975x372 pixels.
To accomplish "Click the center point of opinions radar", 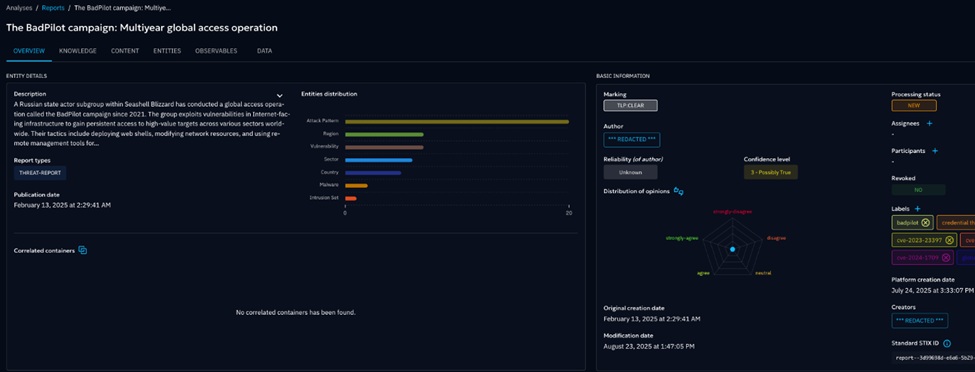I will [x=732, y=249].
